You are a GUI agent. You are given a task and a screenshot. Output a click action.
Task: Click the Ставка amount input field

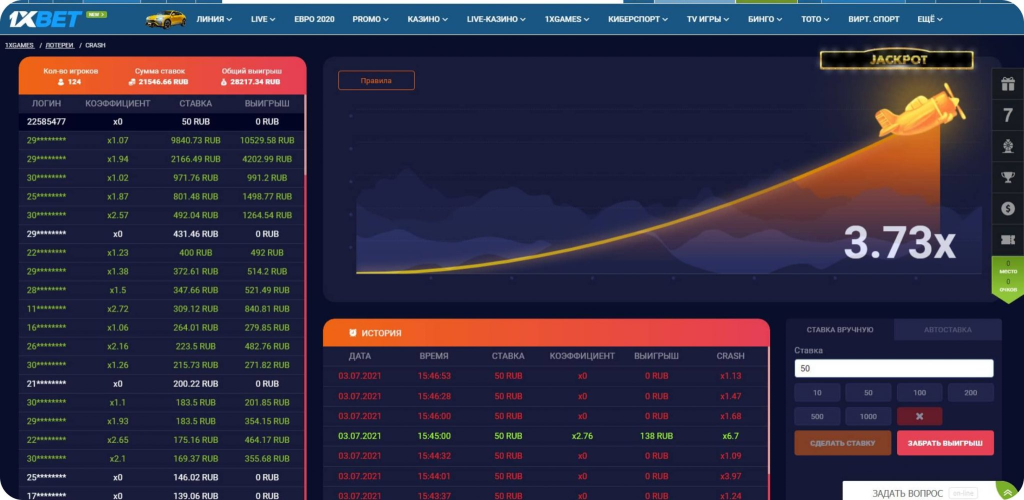pos(893,369)
